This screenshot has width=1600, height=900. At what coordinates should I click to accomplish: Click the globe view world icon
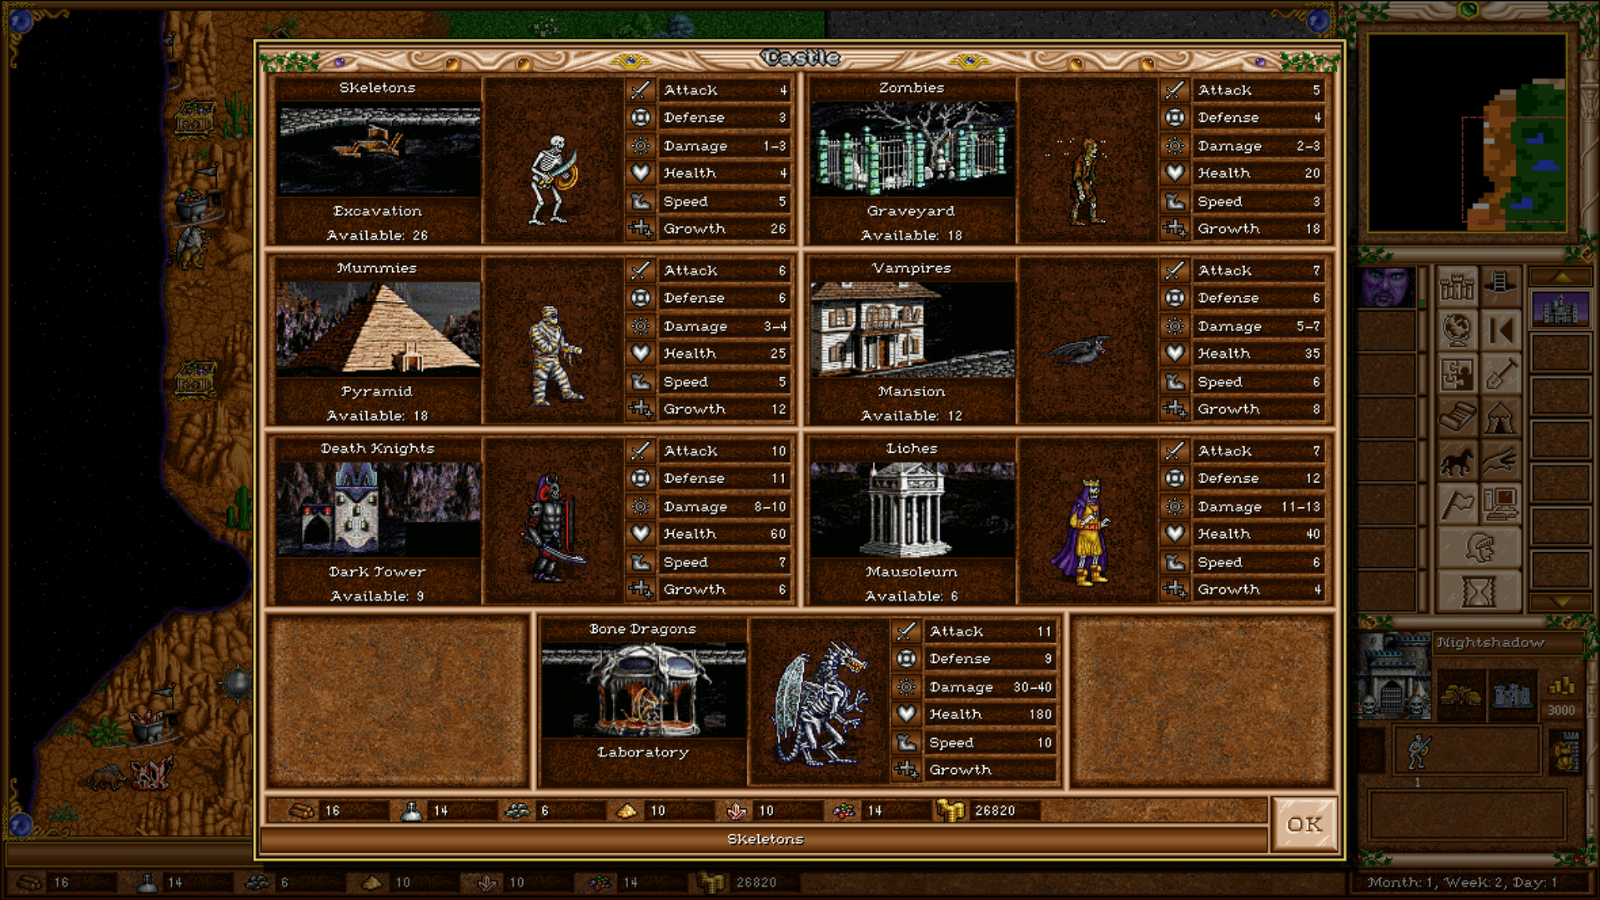tap(1457, 330)
